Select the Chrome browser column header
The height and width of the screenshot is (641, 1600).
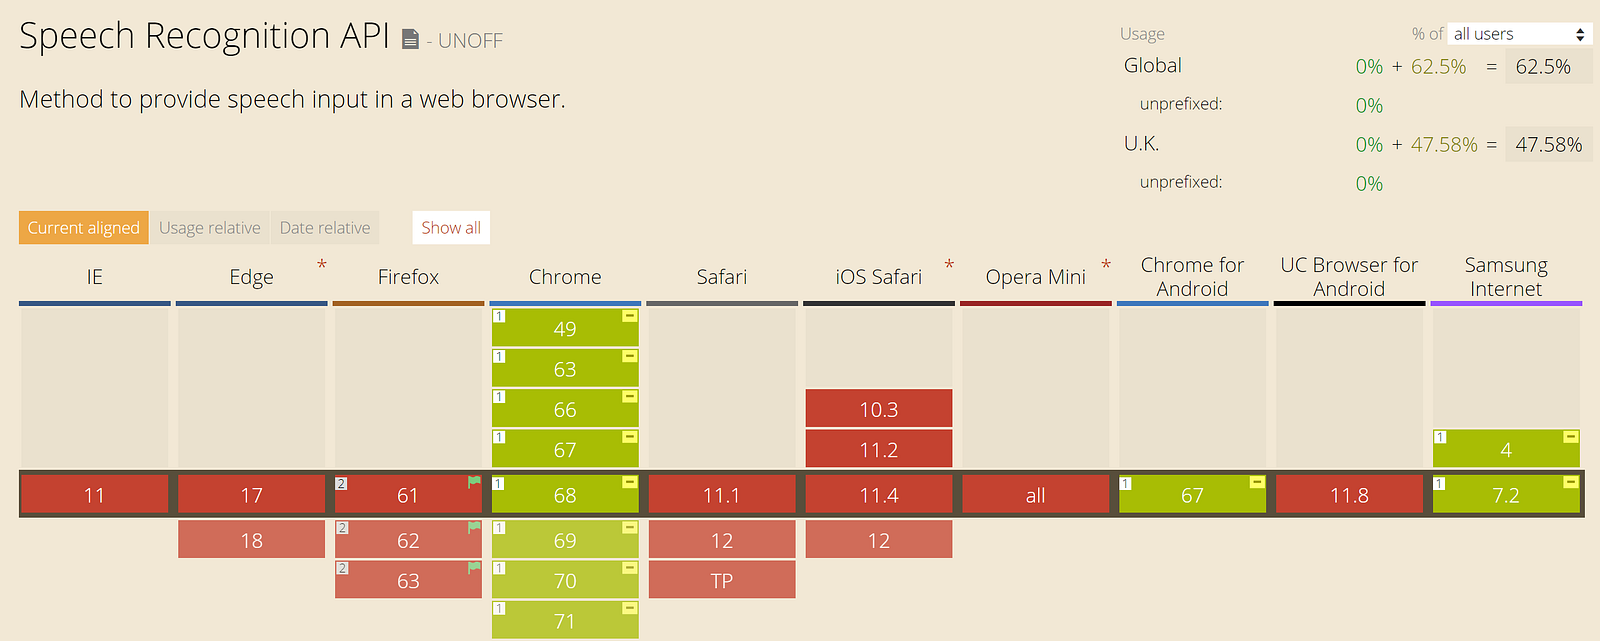pyautogui.click(x=565, y=277)
